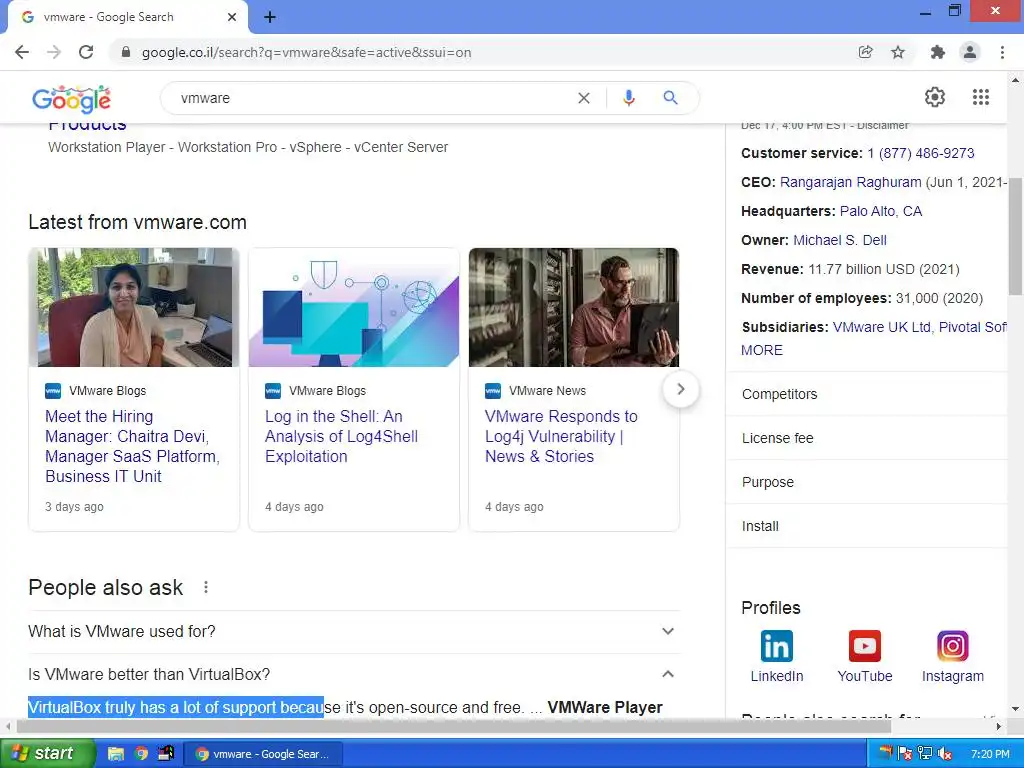Open Chrome from quick launch
The width and height of the screenshot is (1024, 768).
pyautogui.click(x=141, y=754)
